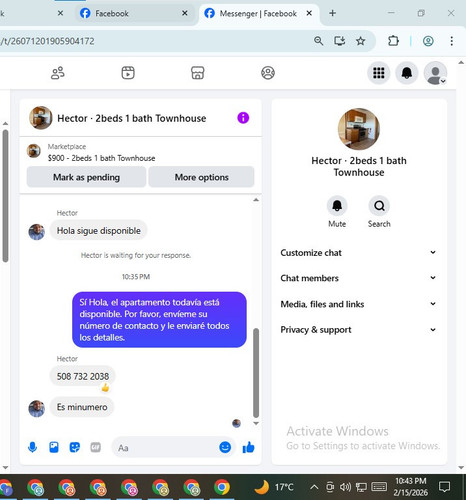Close the Messenger | Facebook tab
The image size is (466, 500).
point(309,13)
